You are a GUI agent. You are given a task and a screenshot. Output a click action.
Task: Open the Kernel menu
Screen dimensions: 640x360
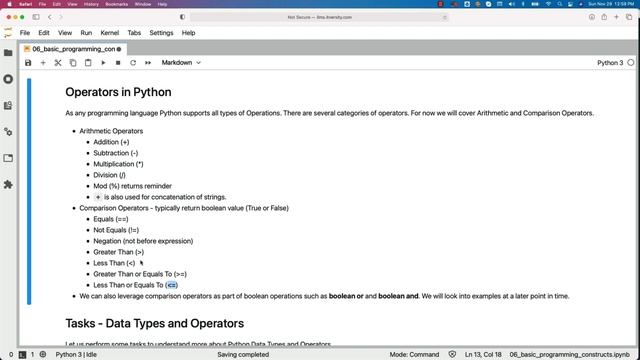[x=110, y=33]
